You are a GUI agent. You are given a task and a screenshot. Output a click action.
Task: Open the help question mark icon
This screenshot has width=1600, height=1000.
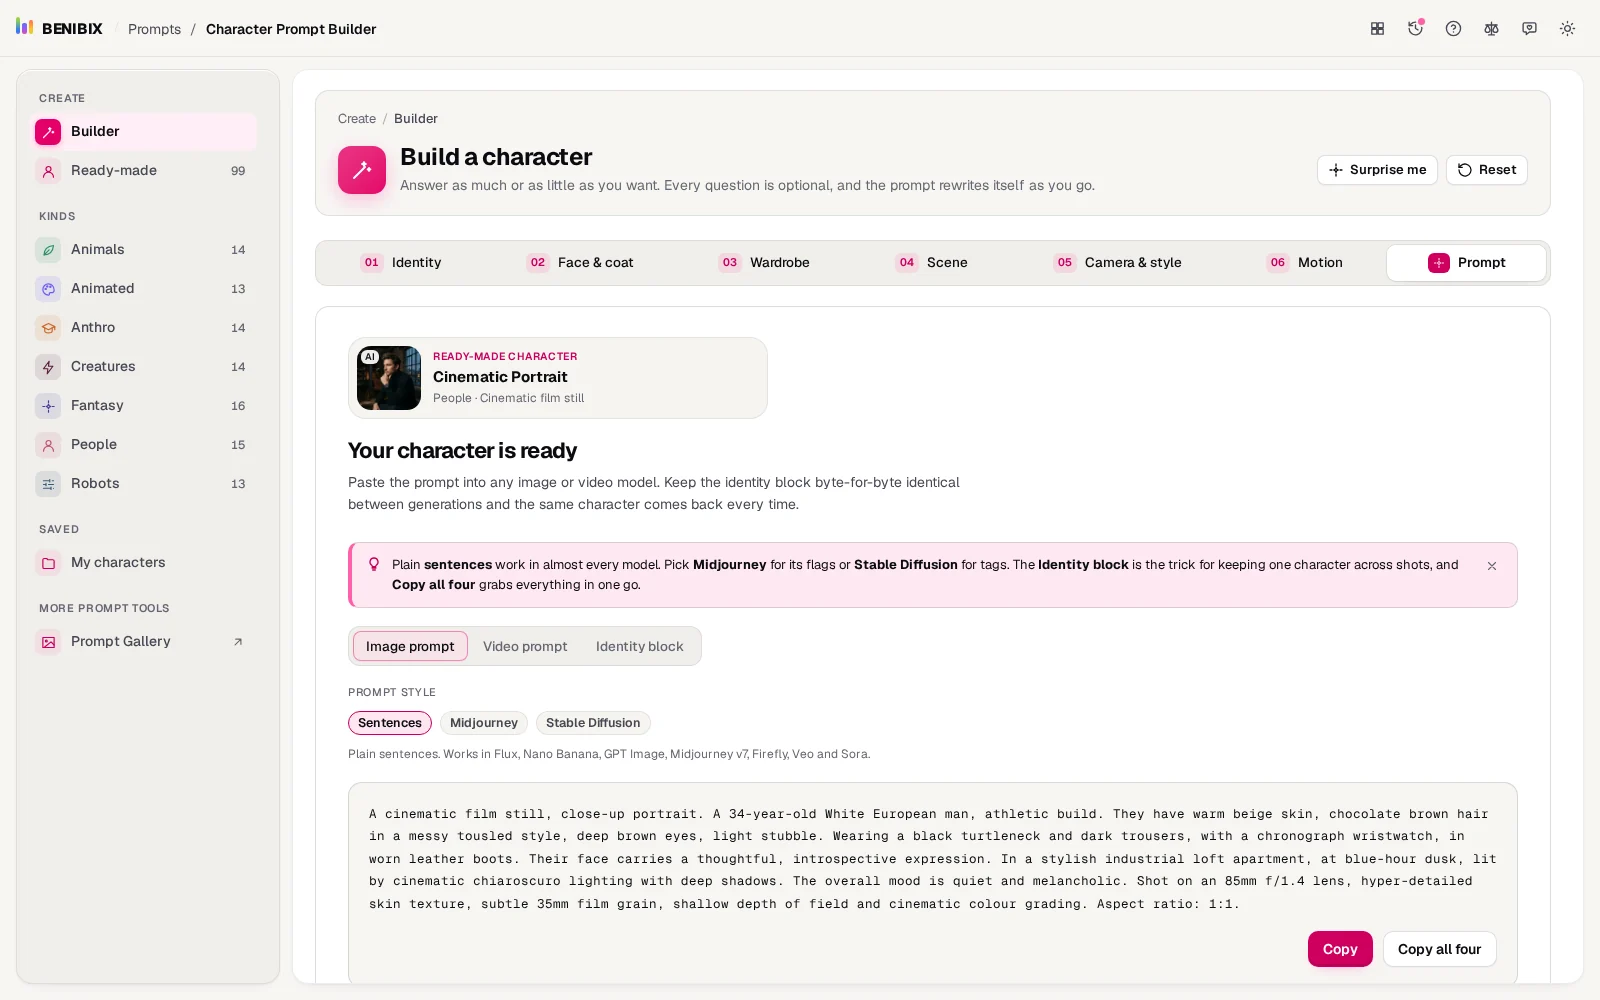[1453, 29]
